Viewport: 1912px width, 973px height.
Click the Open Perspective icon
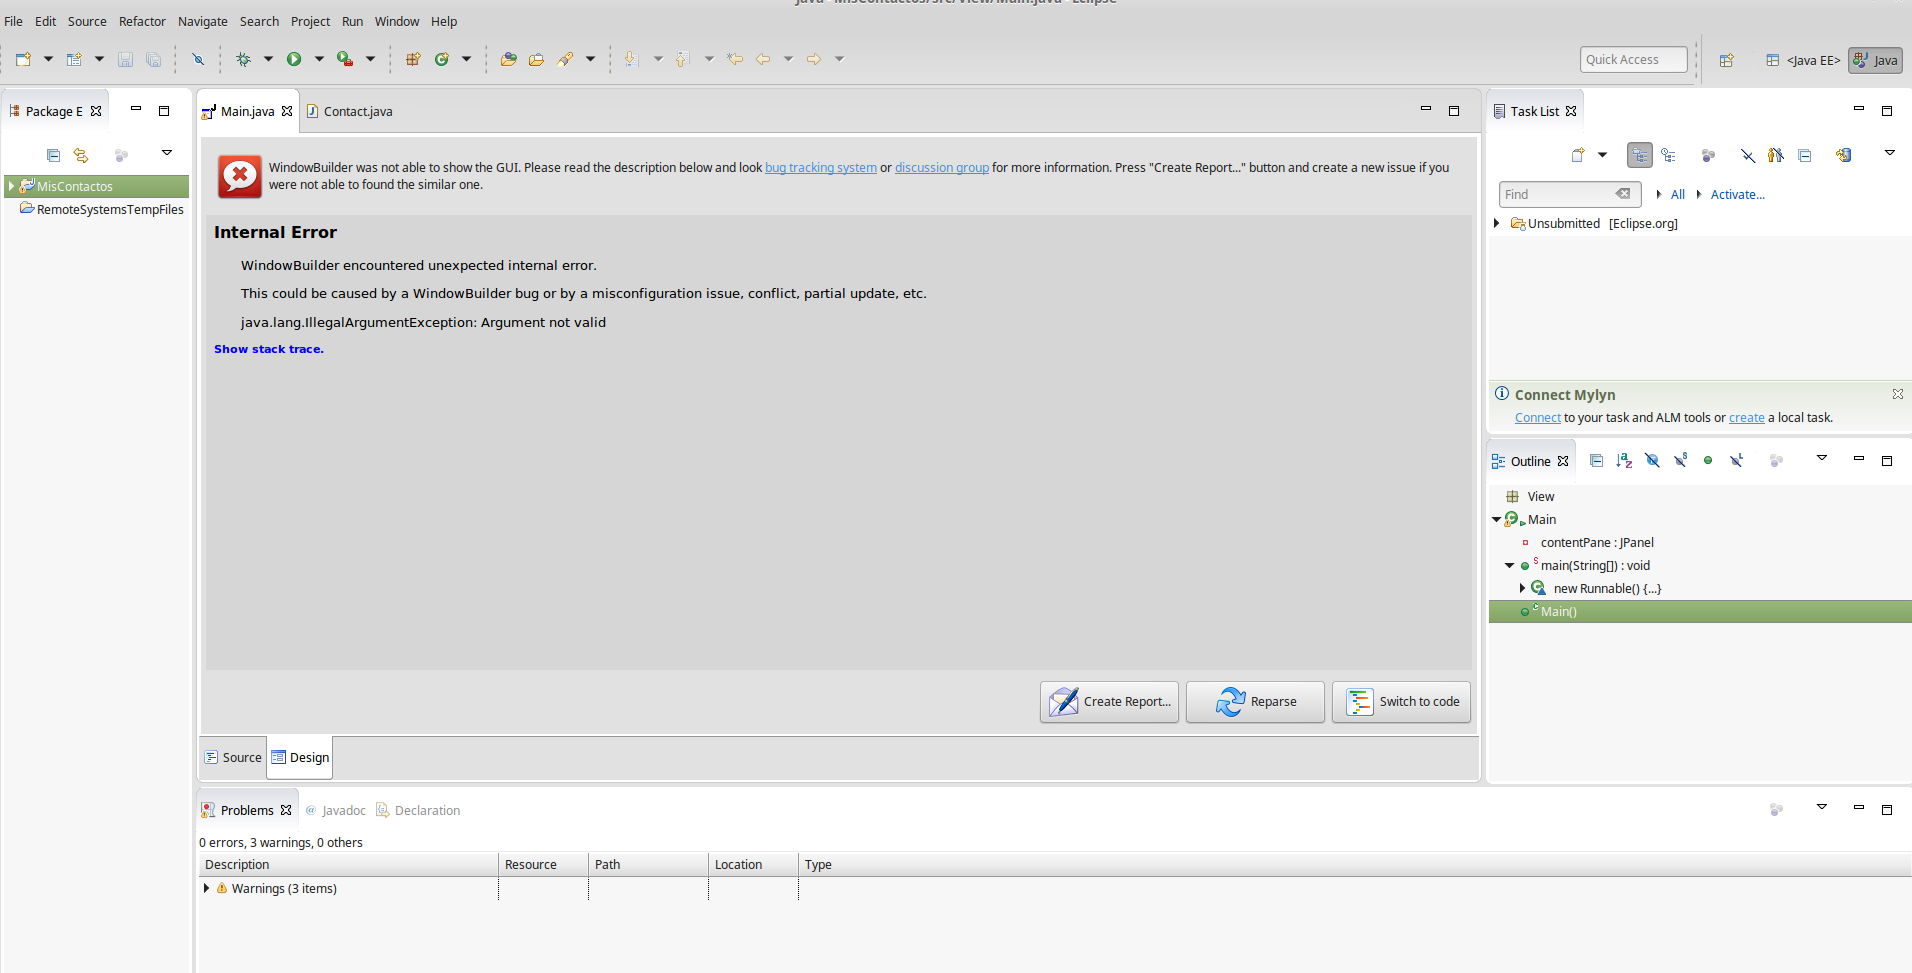pyautogui.click(x=1726, y=60)
